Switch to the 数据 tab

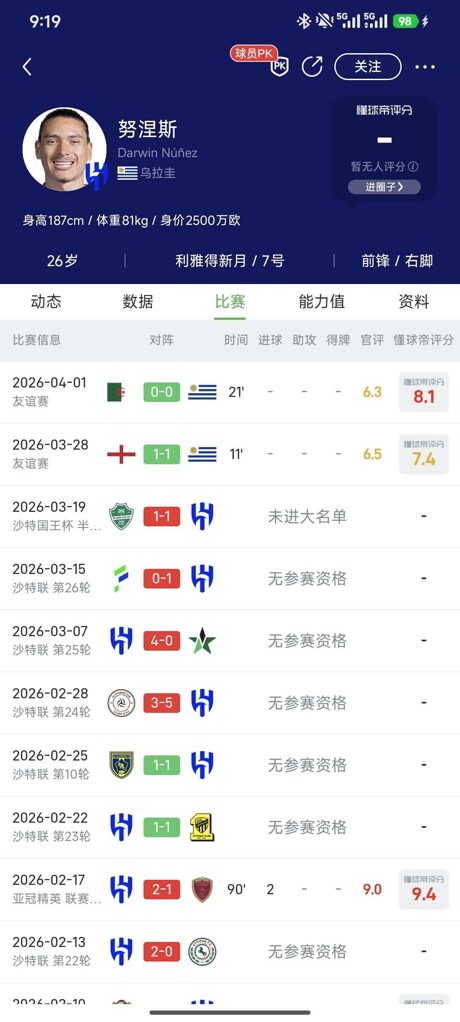click(138, 302)
